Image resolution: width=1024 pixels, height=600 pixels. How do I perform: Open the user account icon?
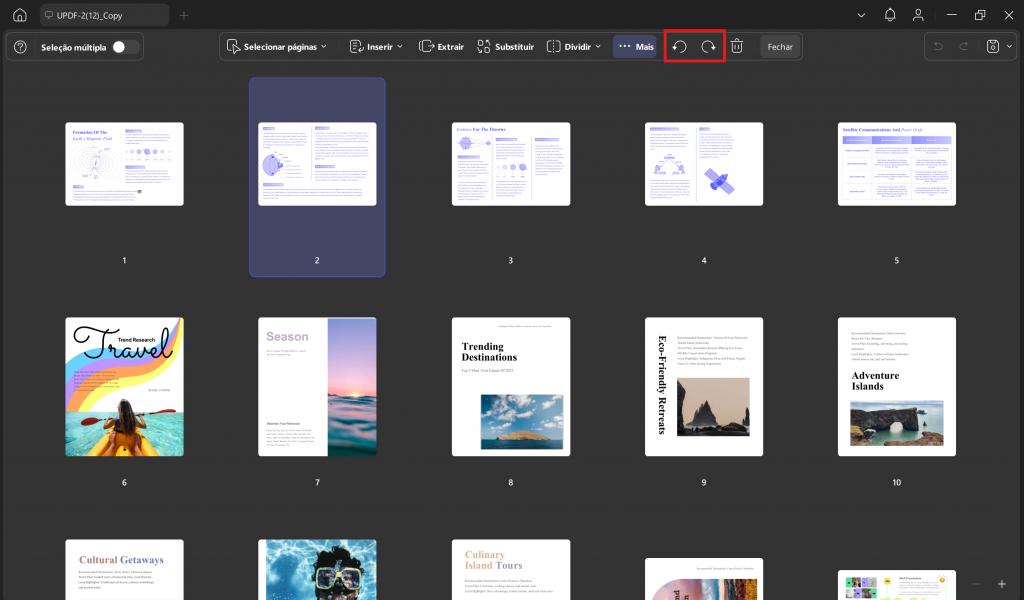coord(918,15)
